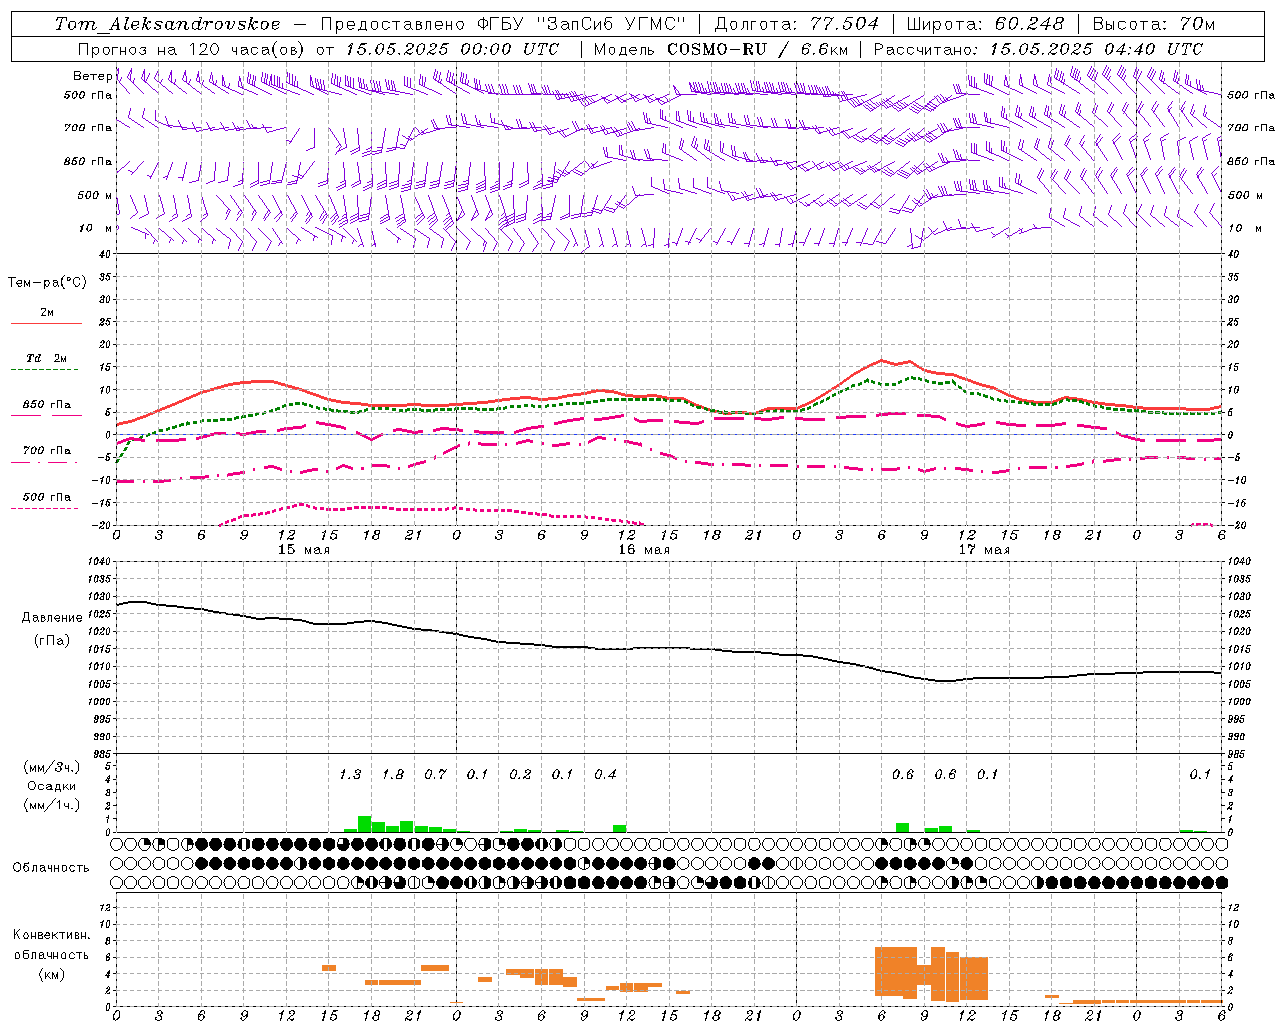This screenshot has width=1280, height=1024.
Task: Click the 10 м label left of wind barbs
Action: tap(96, 228)
